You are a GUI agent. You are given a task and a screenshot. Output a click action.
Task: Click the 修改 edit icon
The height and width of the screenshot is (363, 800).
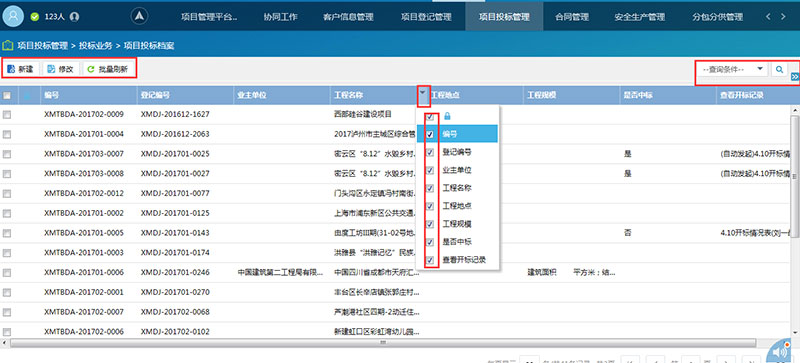pos(52,69)
